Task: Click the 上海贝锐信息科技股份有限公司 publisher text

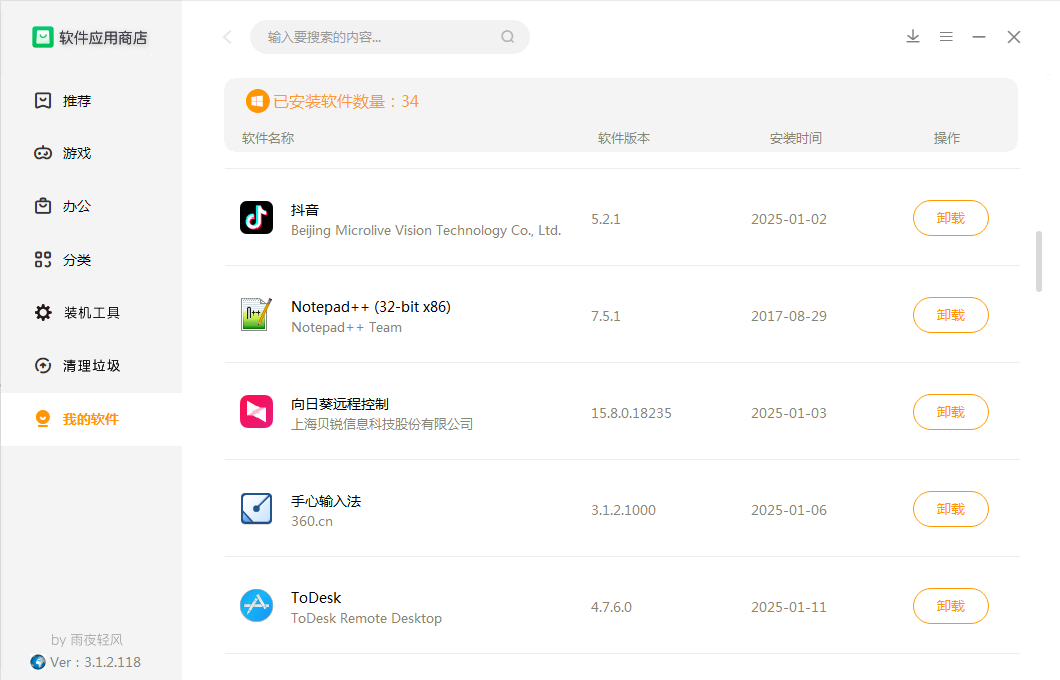Action: point(382,424)
